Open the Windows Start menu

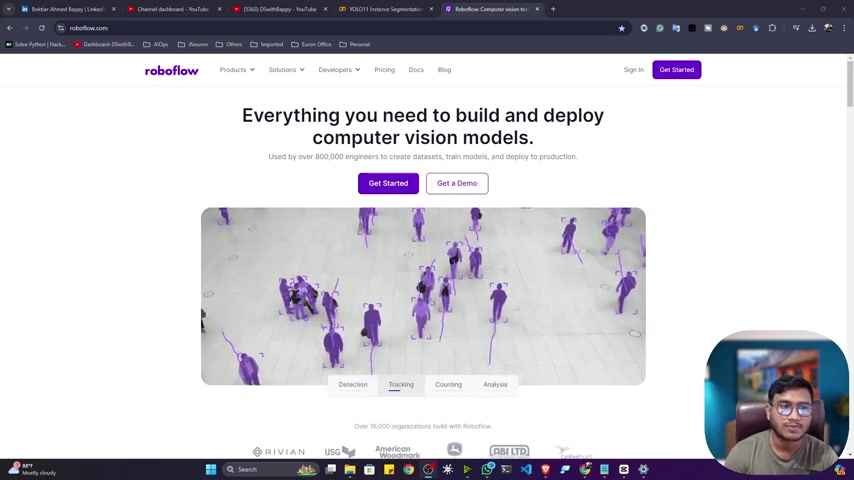pyautogui.click(x=211, y=469)
